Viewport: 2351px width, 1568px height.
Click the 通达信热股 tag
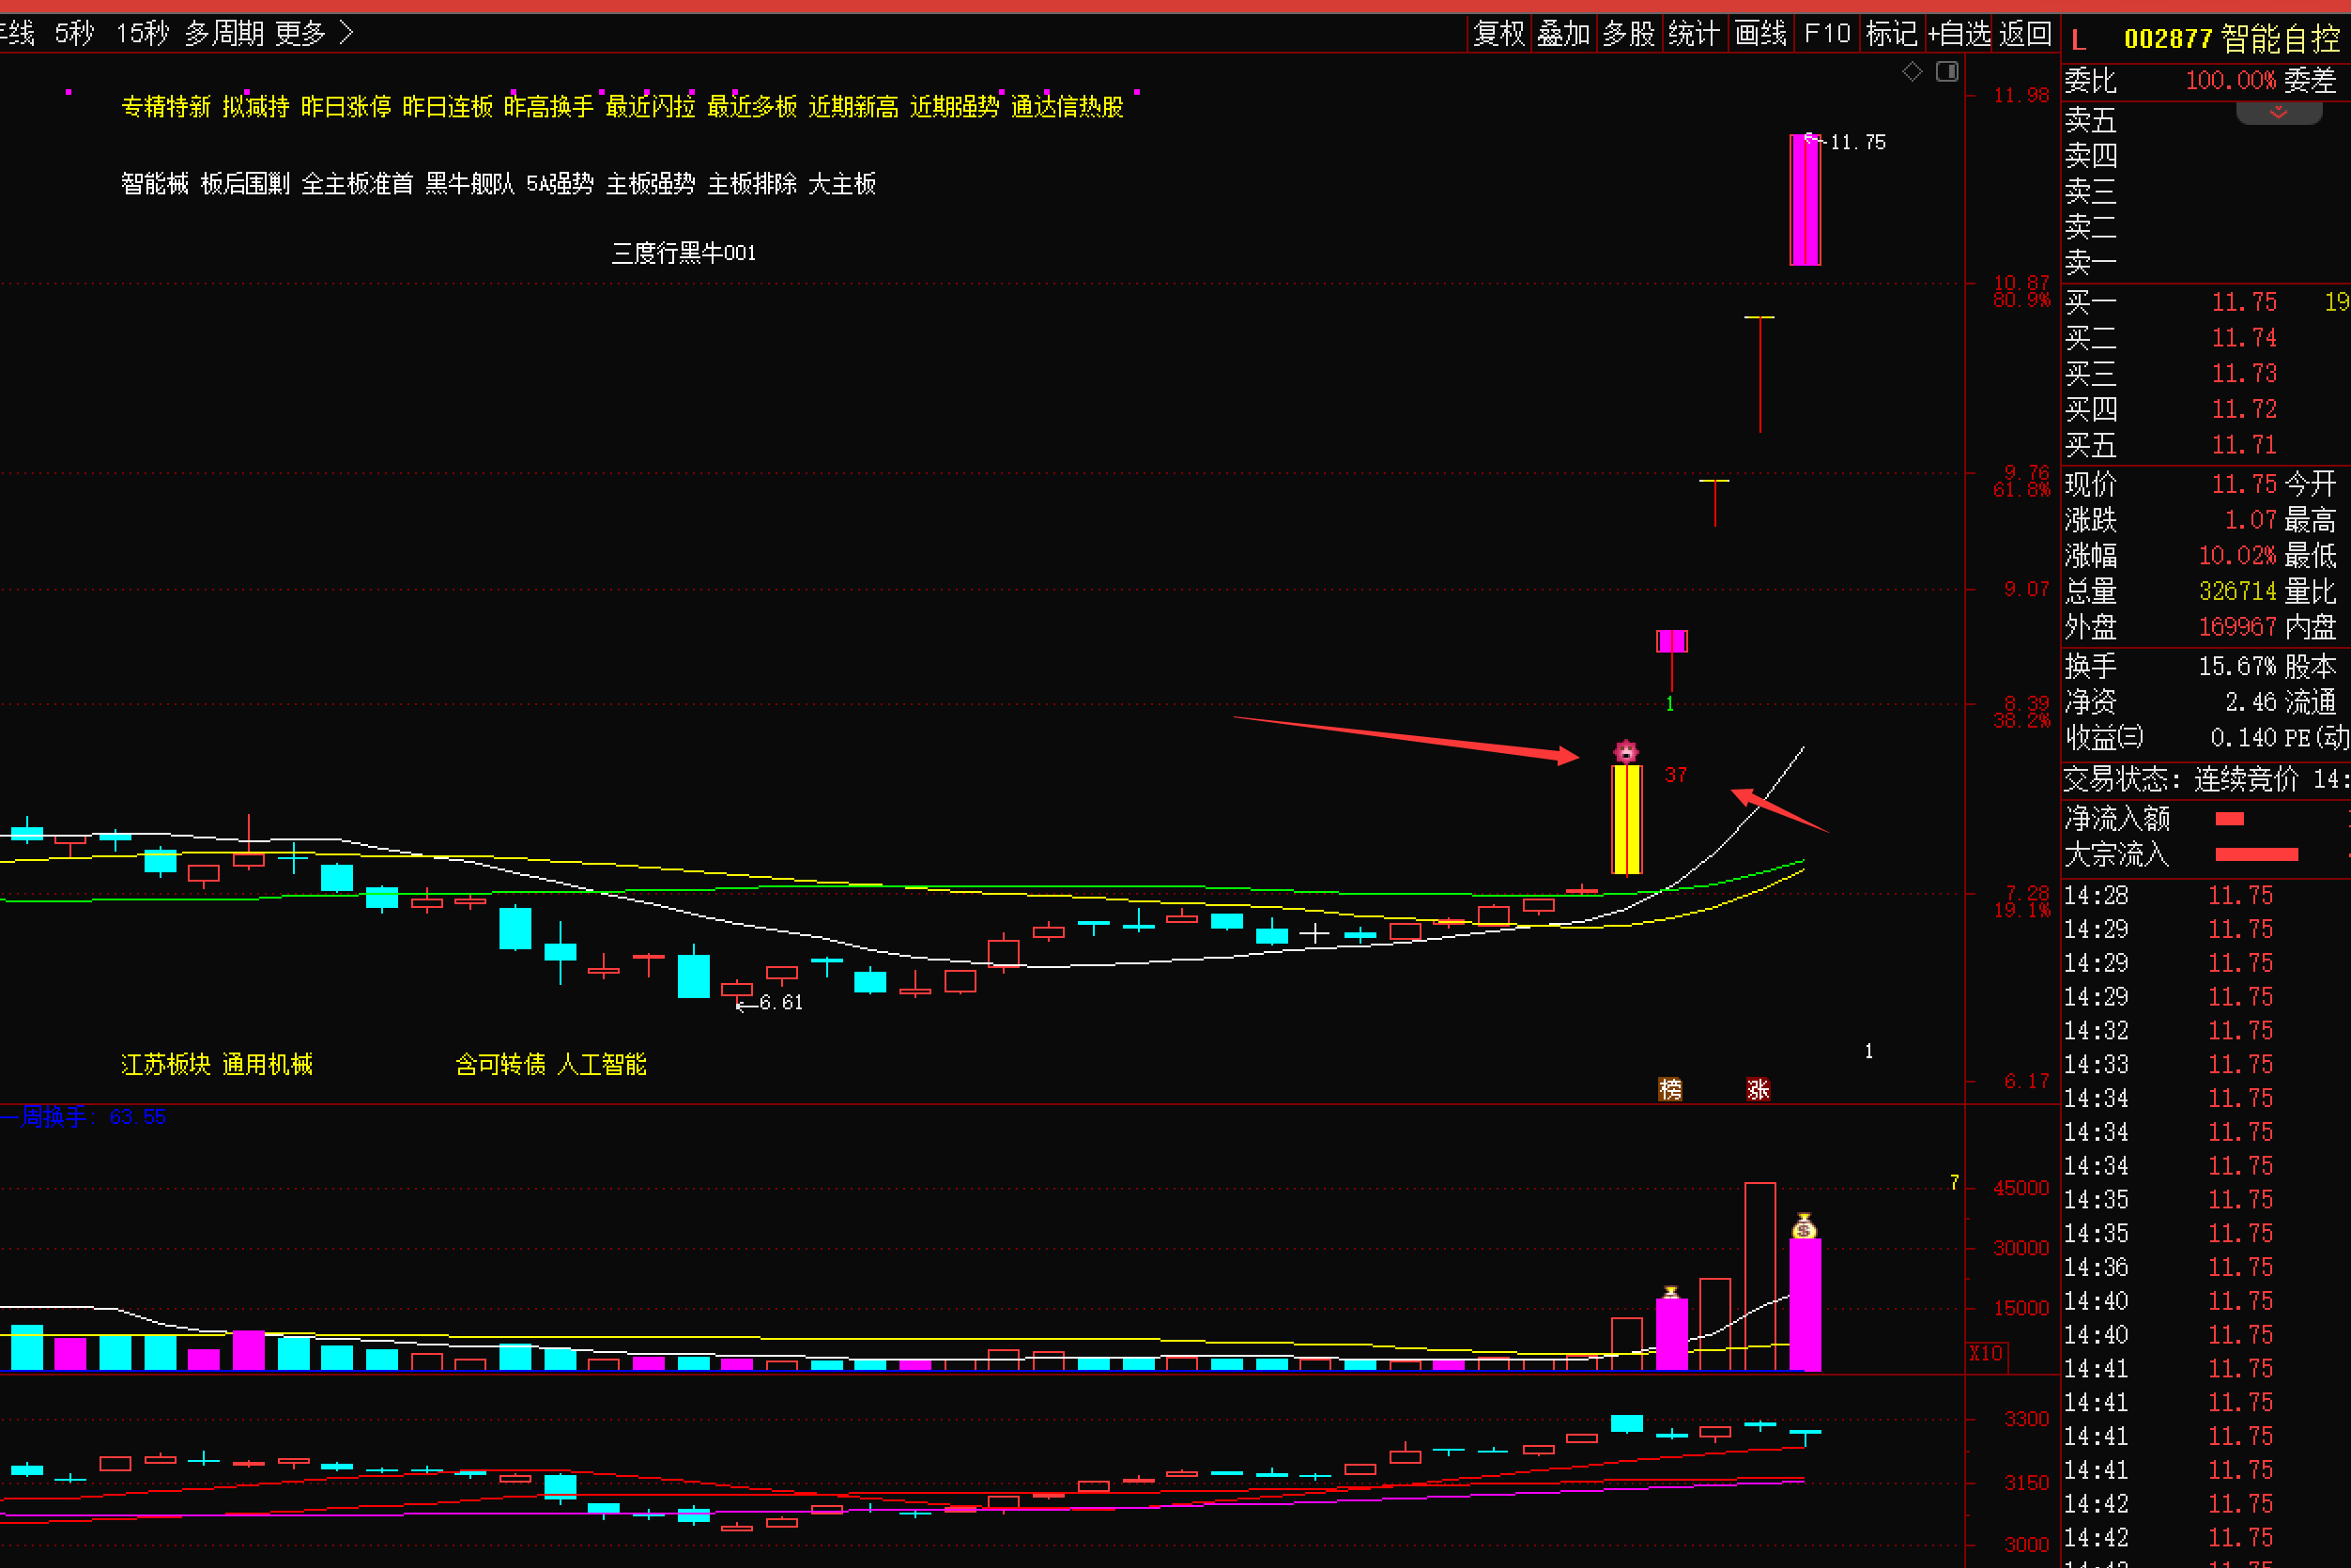point(1067,107)
